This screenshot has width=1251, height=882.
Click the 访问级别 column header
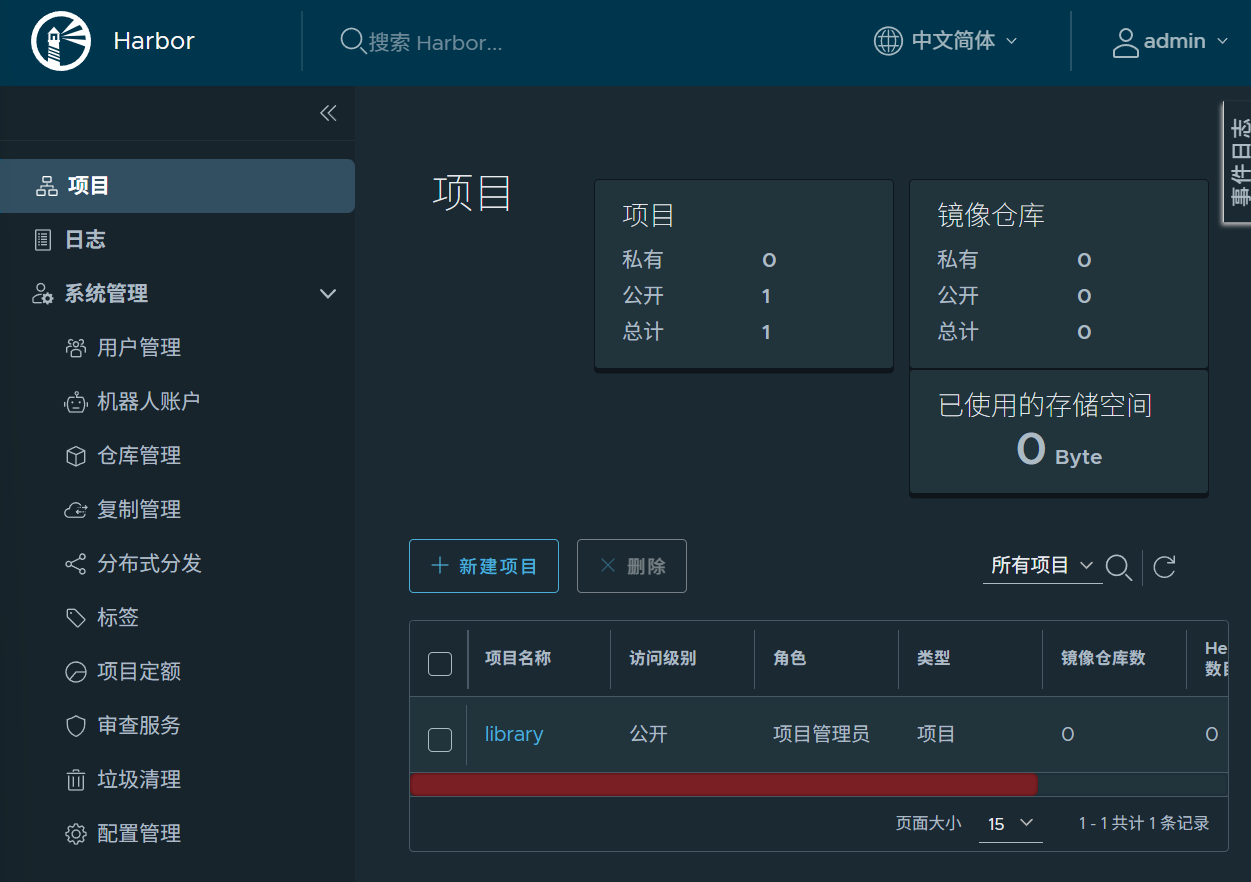click(x=662, y=658)
